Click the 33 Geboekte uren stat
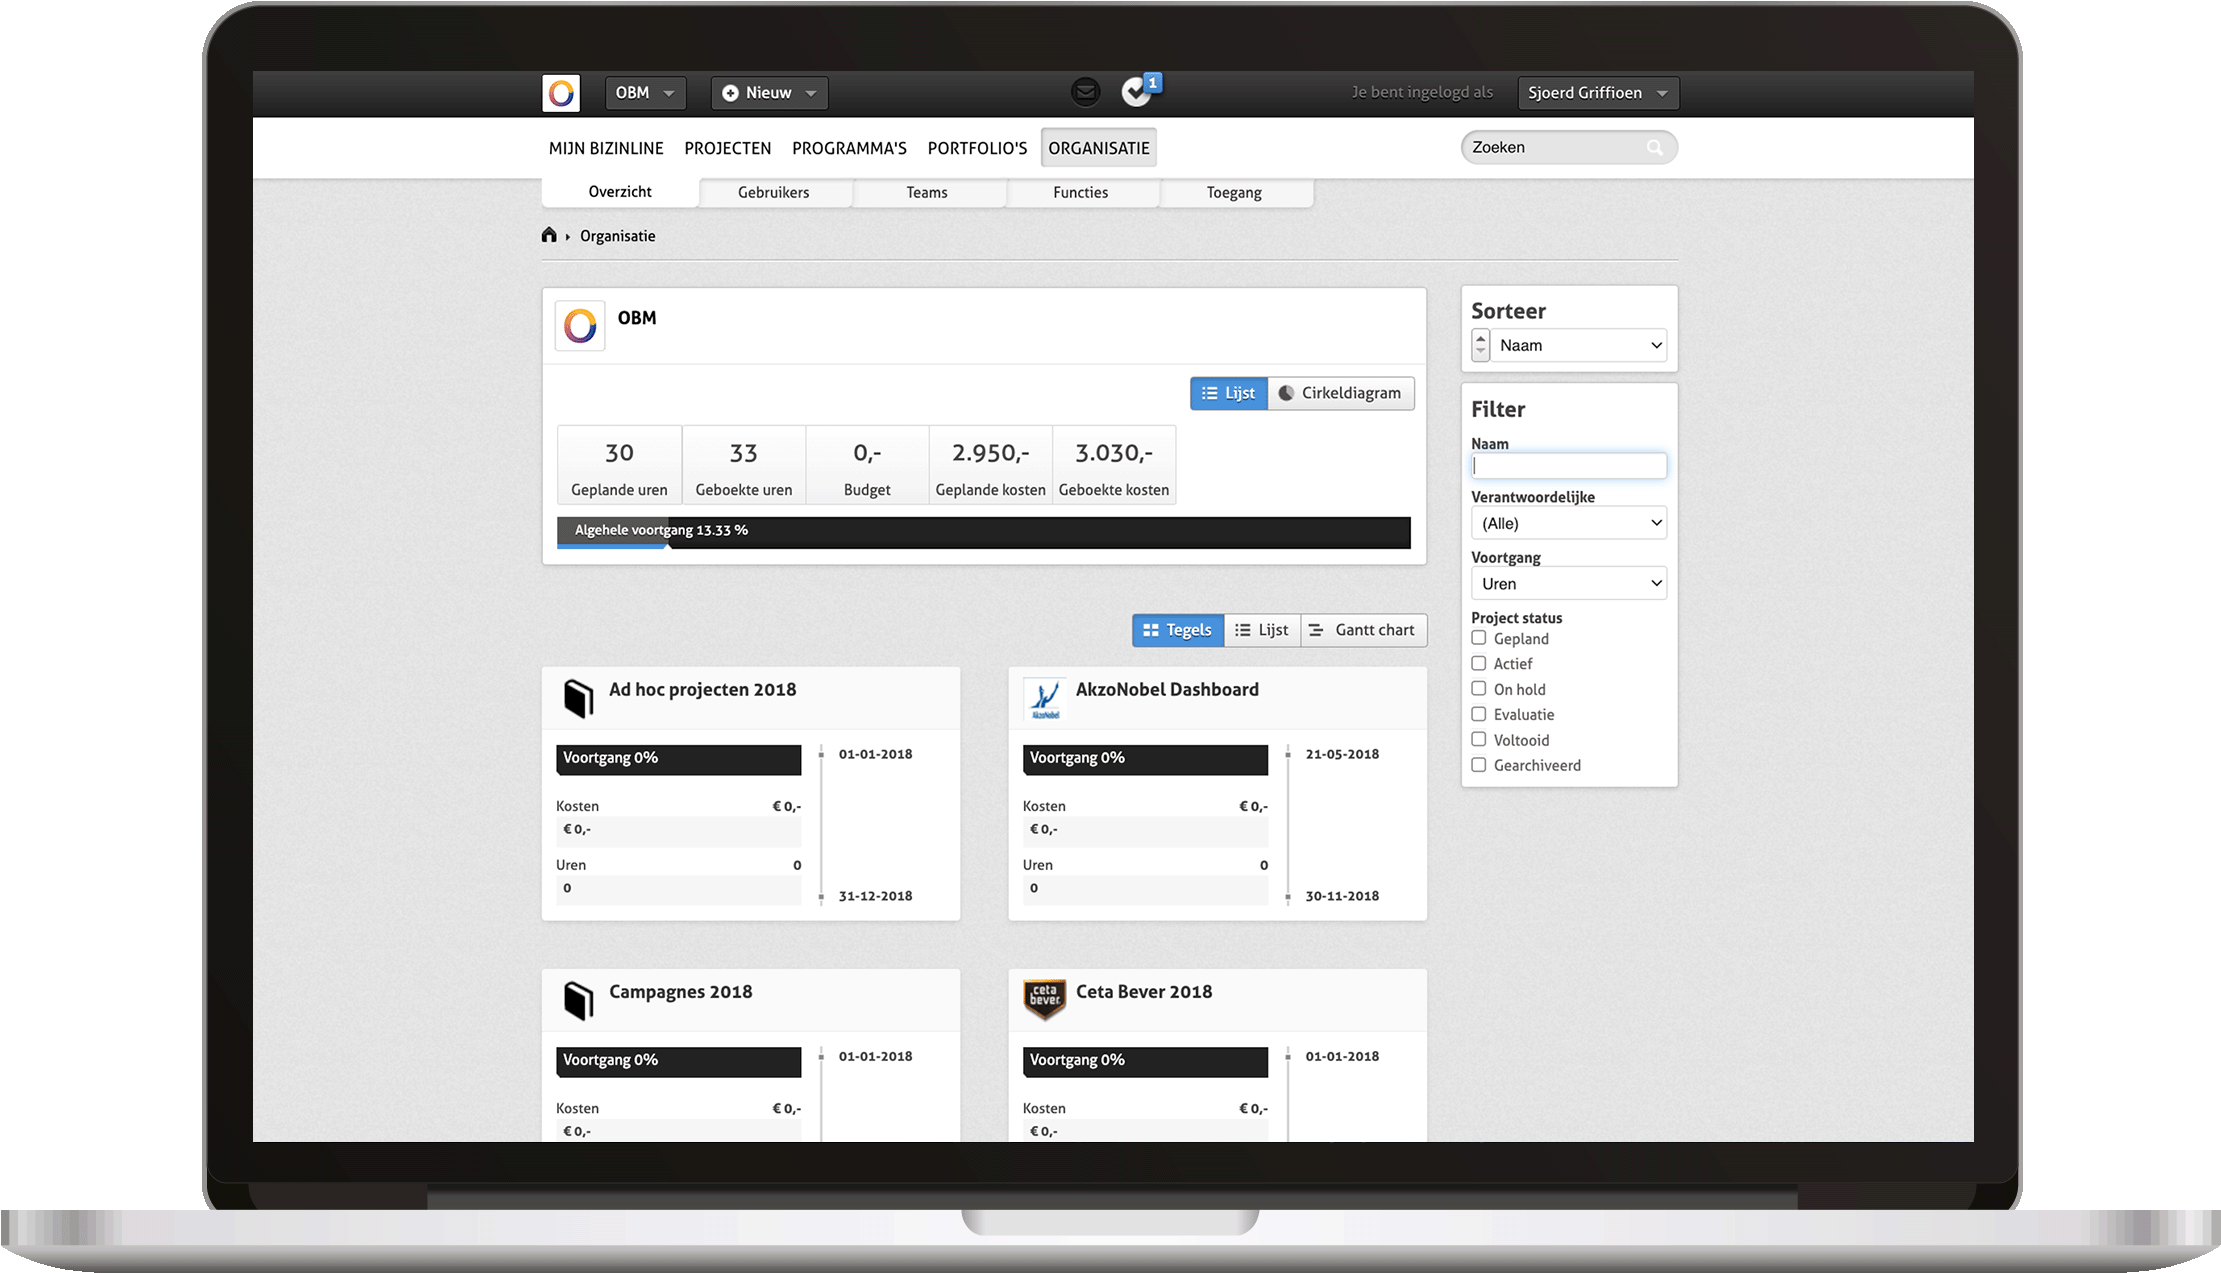Screen dimensions: 2221x1273 tap(744, 466)
